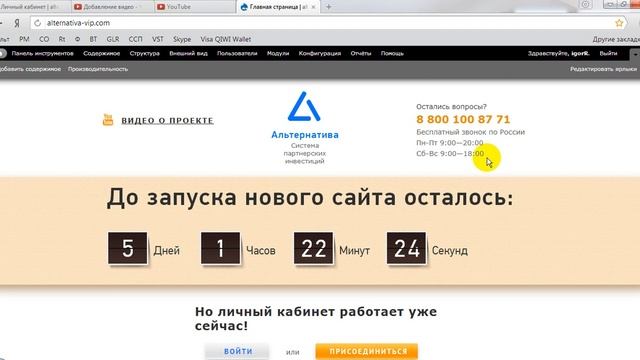Image resolution: width=640 pixels, height=360 pixels.
Task: Click the phone number 8 800 100 87 71
Action: [x=463, y=119]
